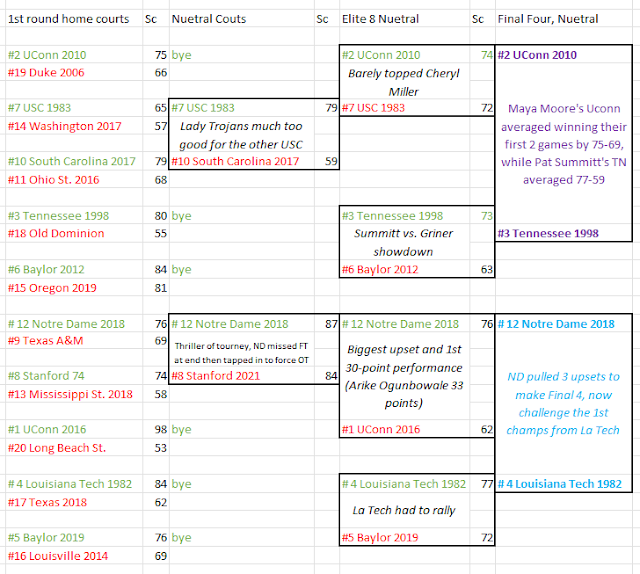Click the score 87 beside Notre Dame 2018
Image resolution: width=640 pixels, height=574 pixels.
point(327,324)
